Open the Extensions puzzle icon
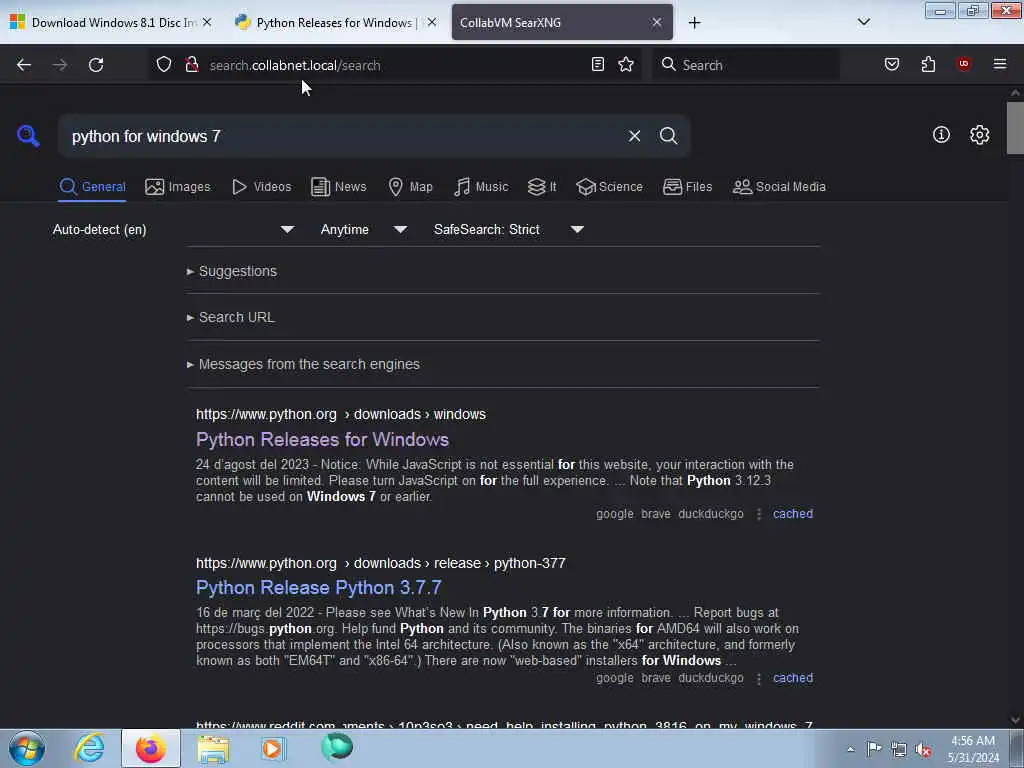The width and height of the screenshot is (1024, 768). click(x=928, y=64)
